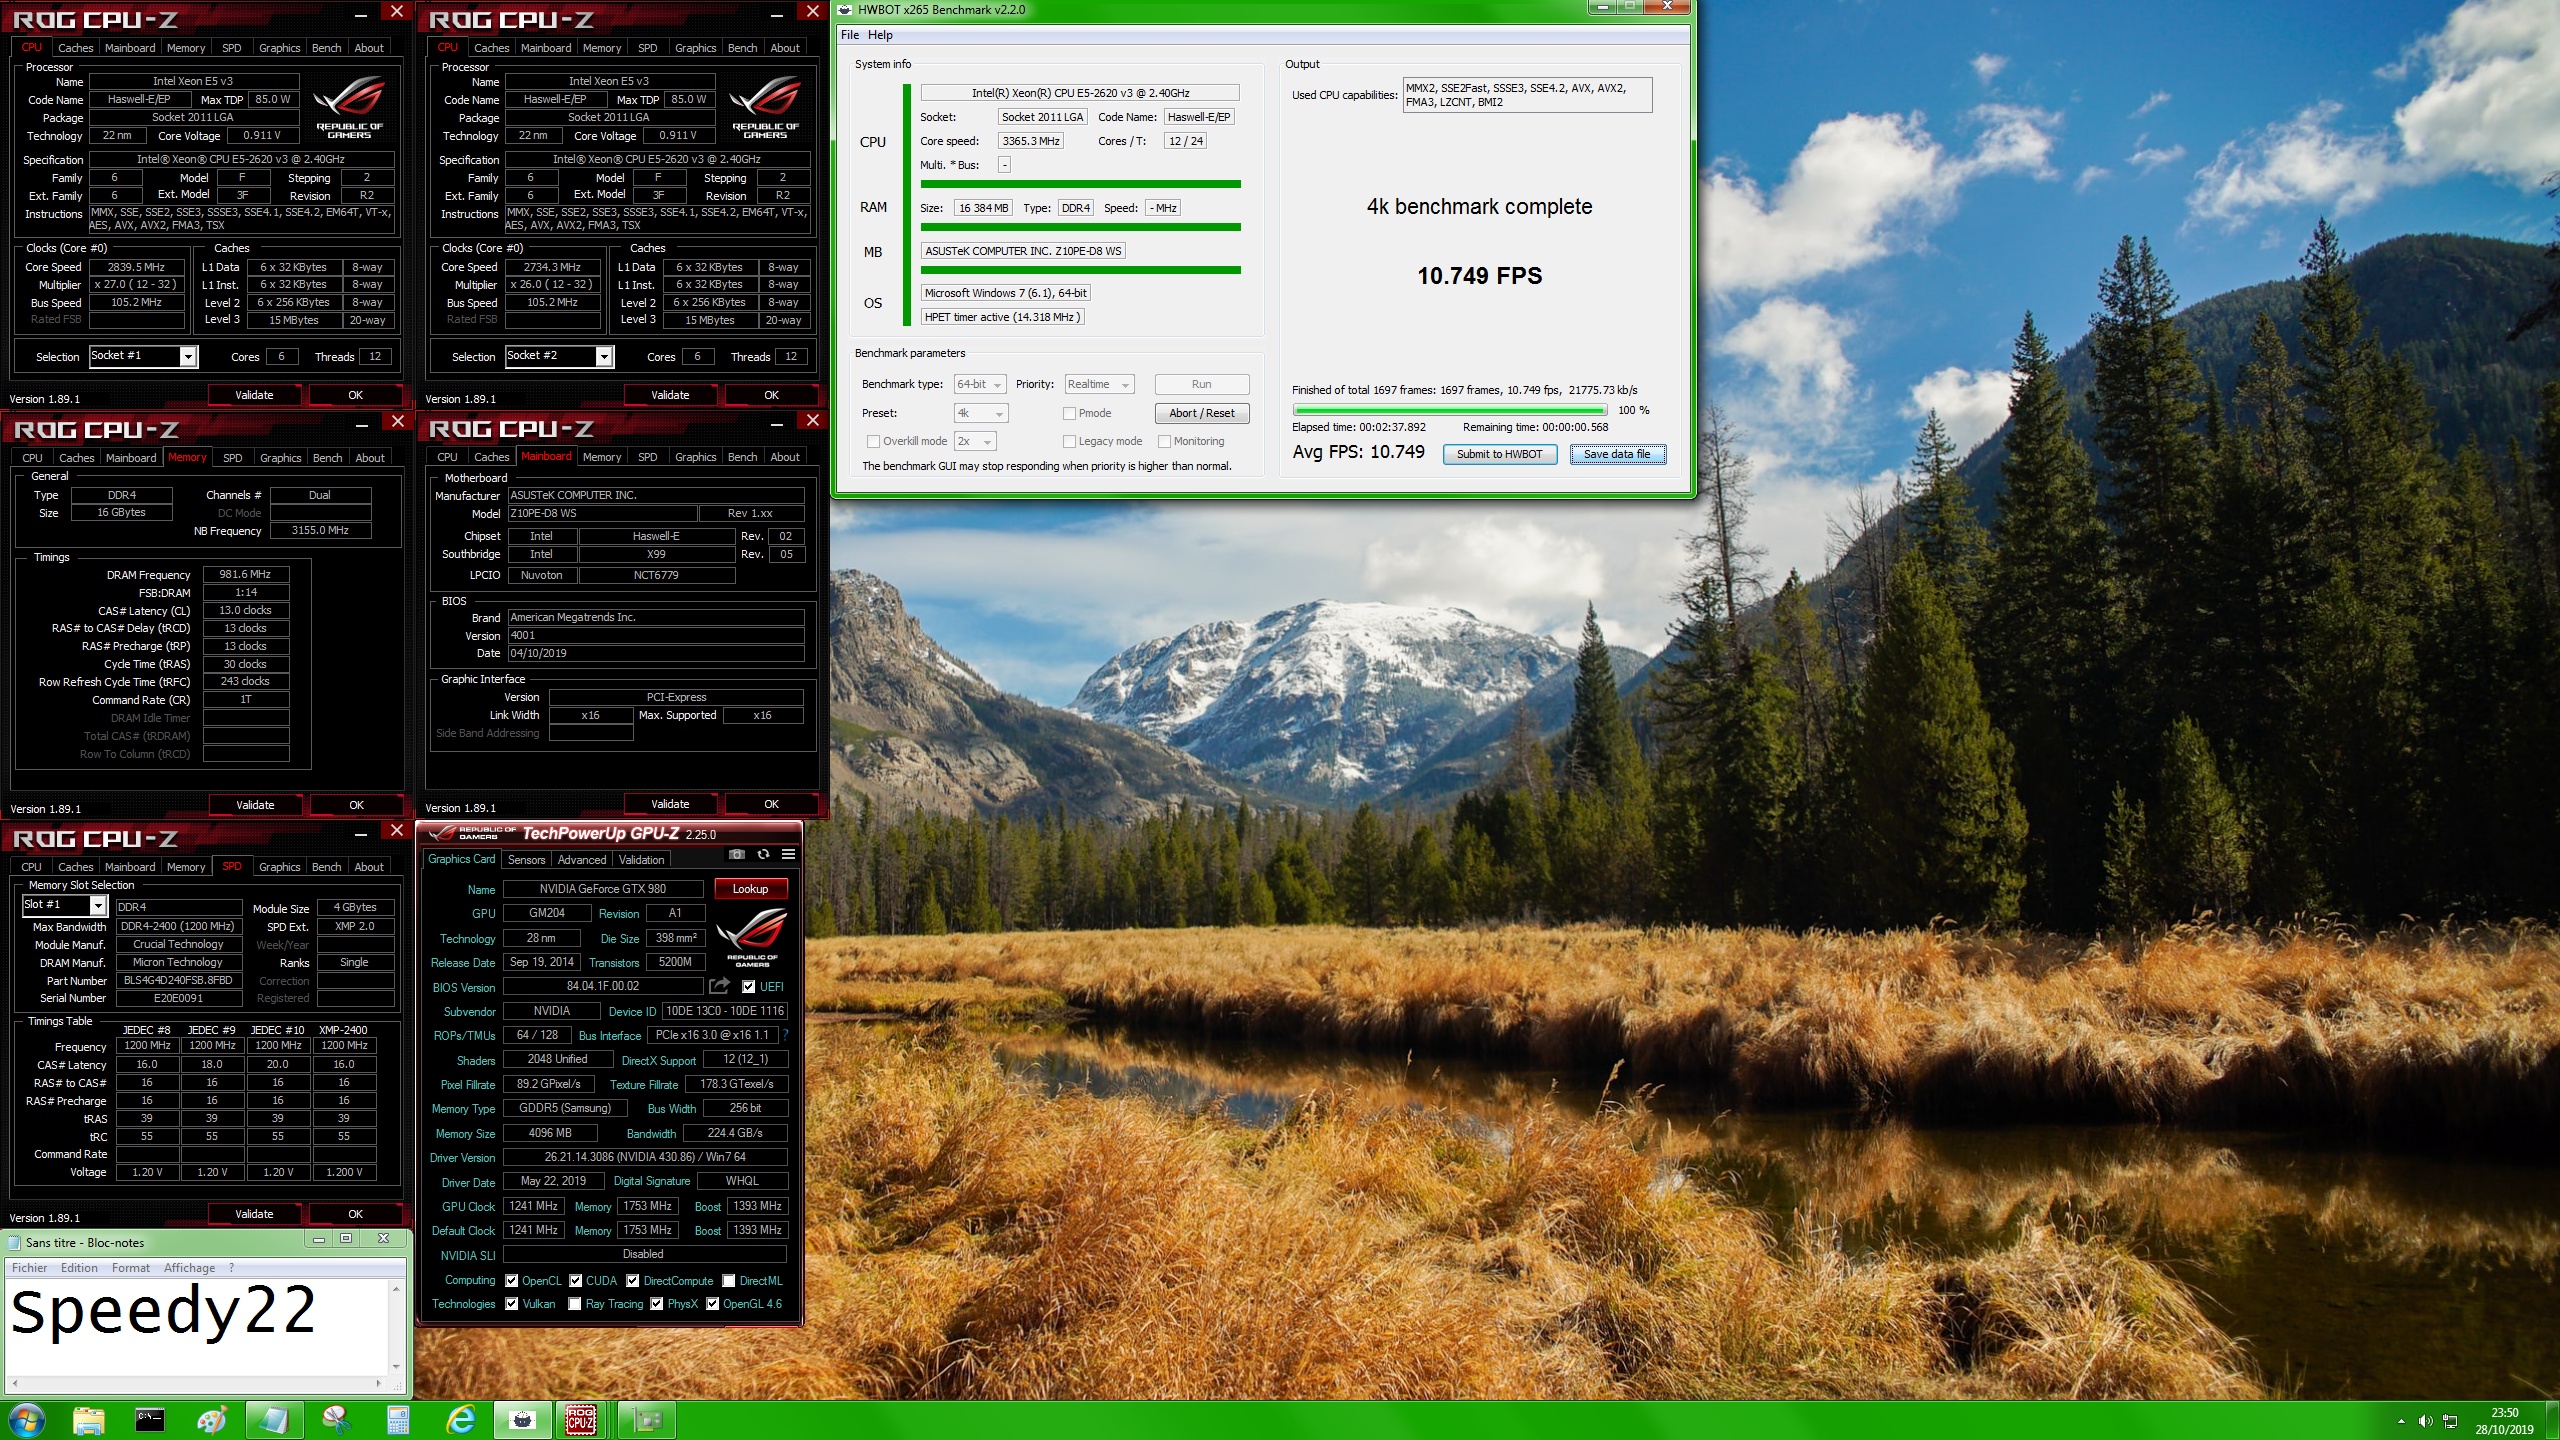This screenshot has height=1440, width=2560.
Task: Switch to the Advanced tab in GPU-Z
Action: point(582,860)
